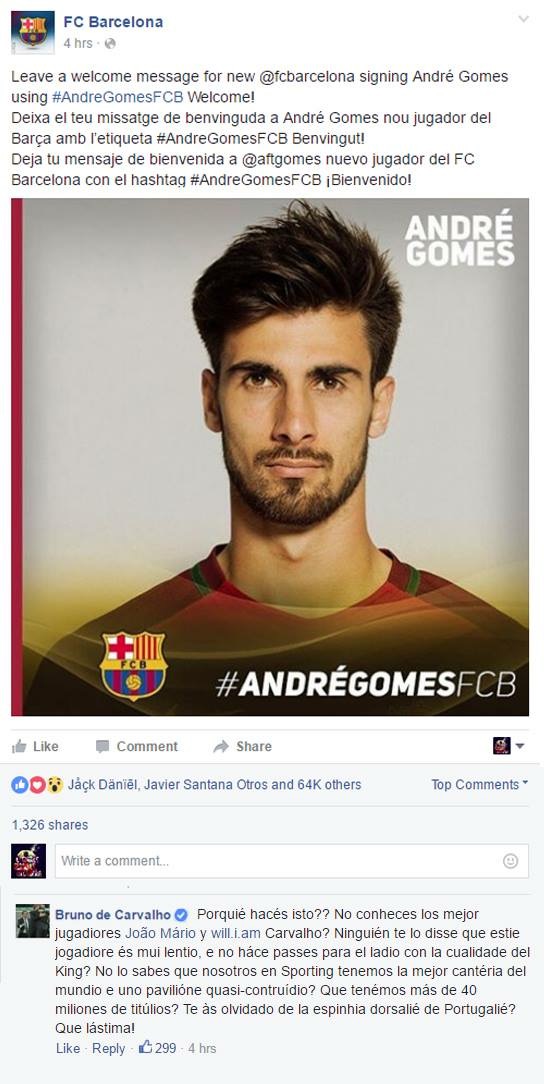Open the post options chevron at top right
The height and width of the screenshot is (1084, 544).
523,19
